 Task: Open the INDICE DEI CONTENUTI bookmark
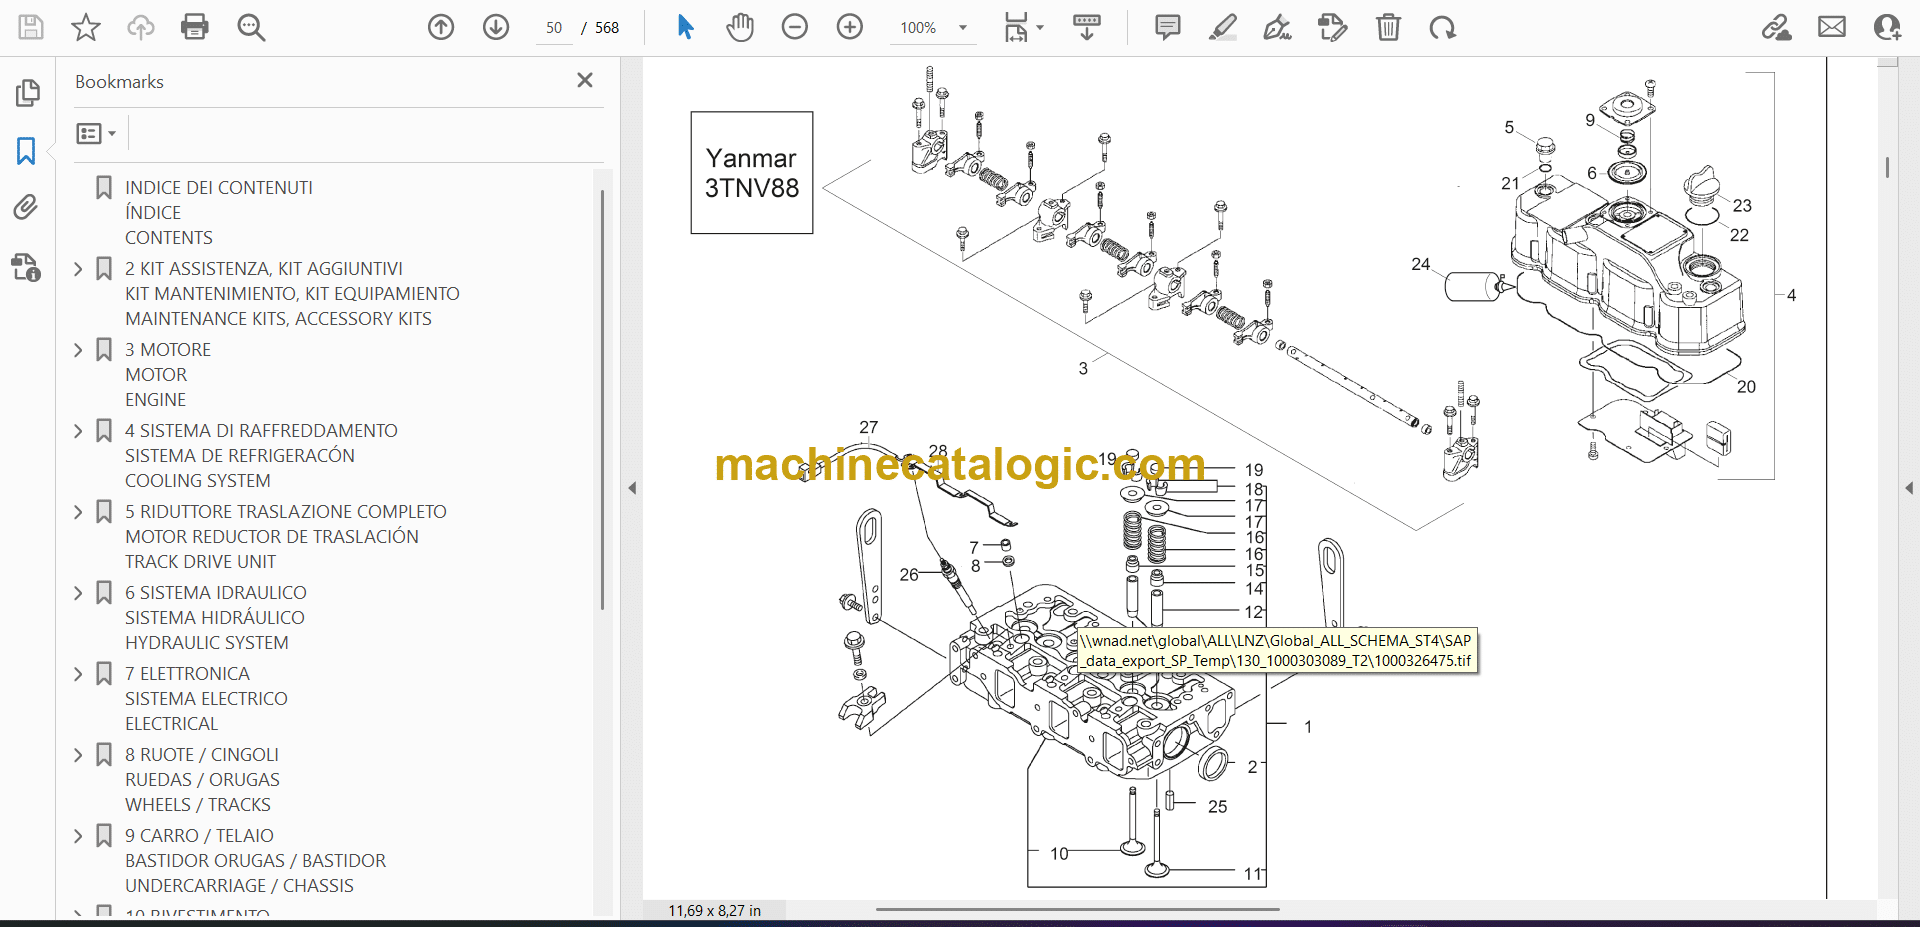[x=218, y=188]
